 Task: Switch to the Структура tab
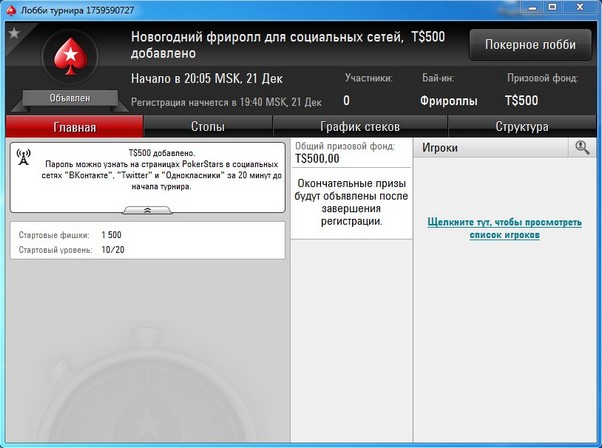[522, 127]
